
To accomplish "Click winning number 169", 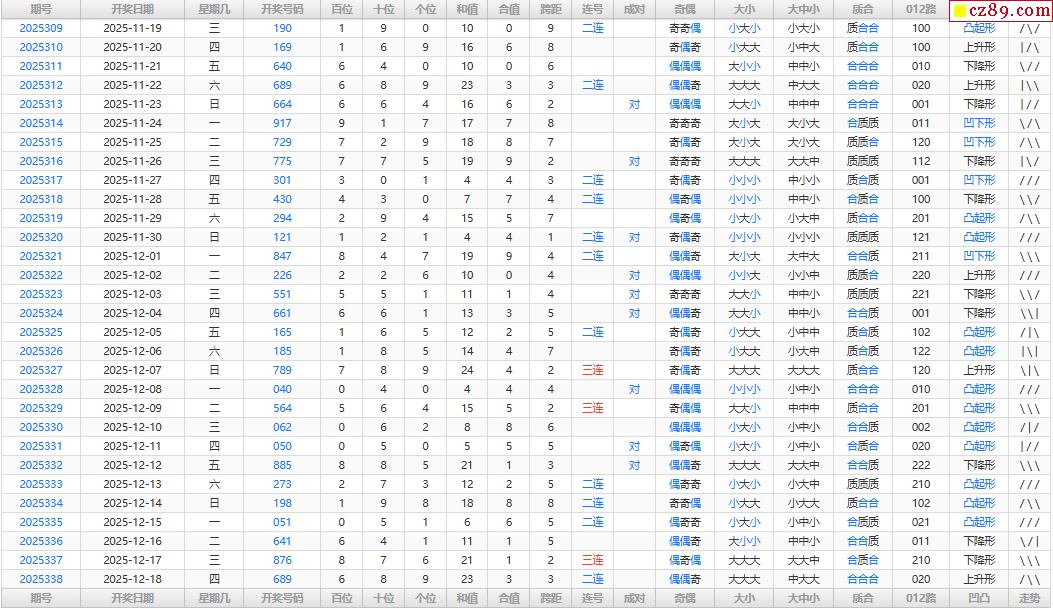I will tap(283, 47).
